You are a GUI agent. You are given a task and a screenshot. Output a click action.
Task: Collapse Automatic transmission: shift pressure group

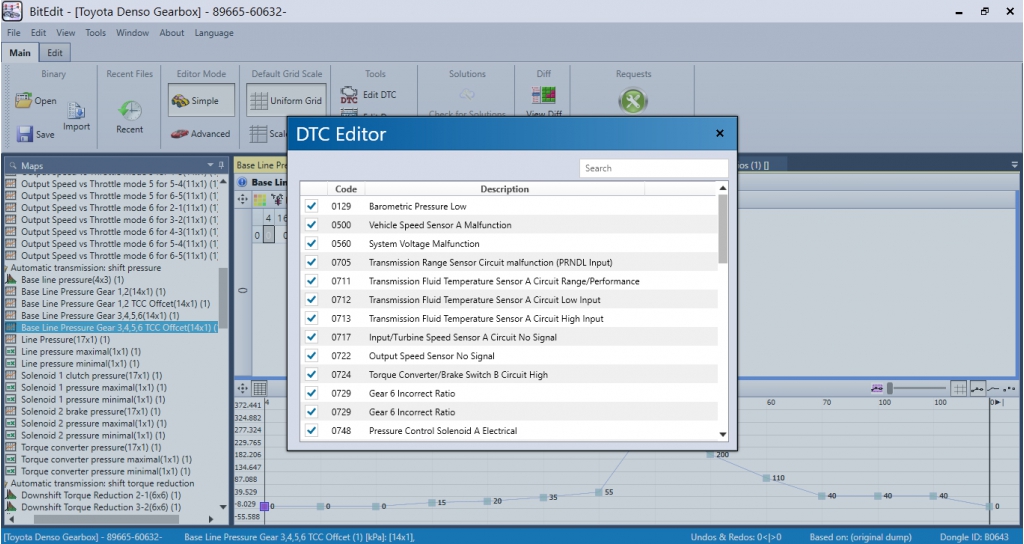click(x=7, y=268)
